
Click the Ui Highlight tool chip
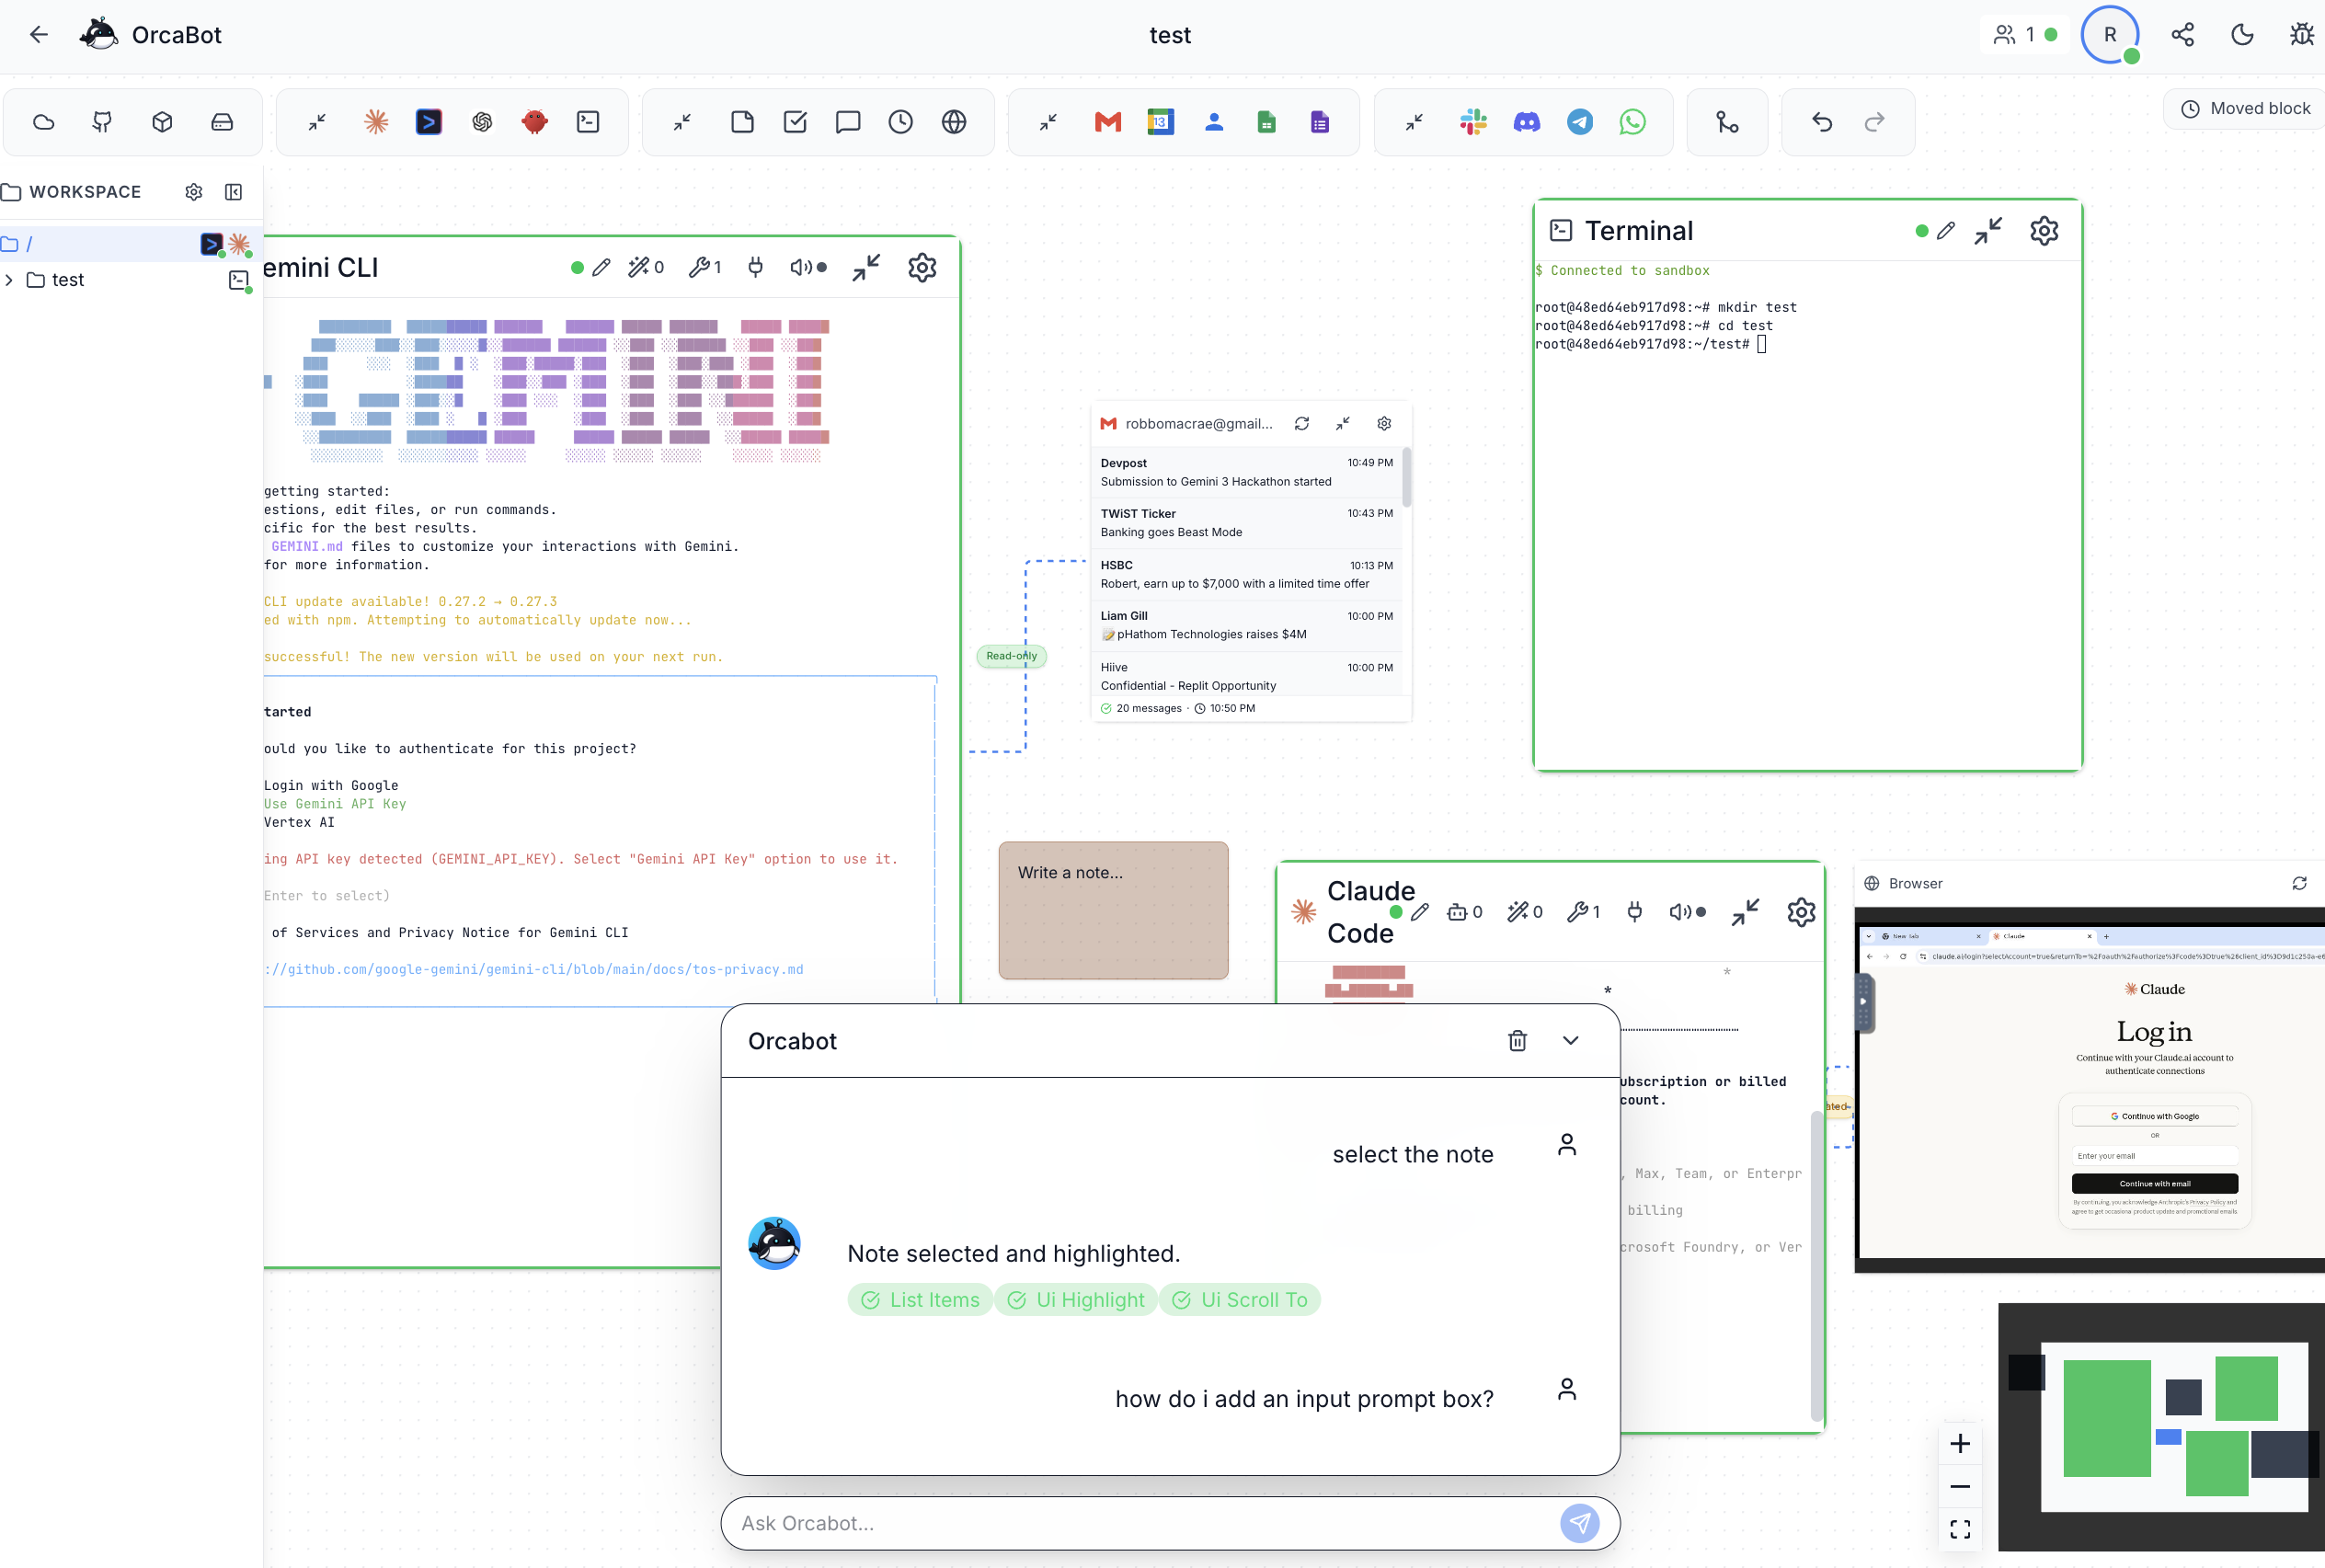point(1075,1300)
